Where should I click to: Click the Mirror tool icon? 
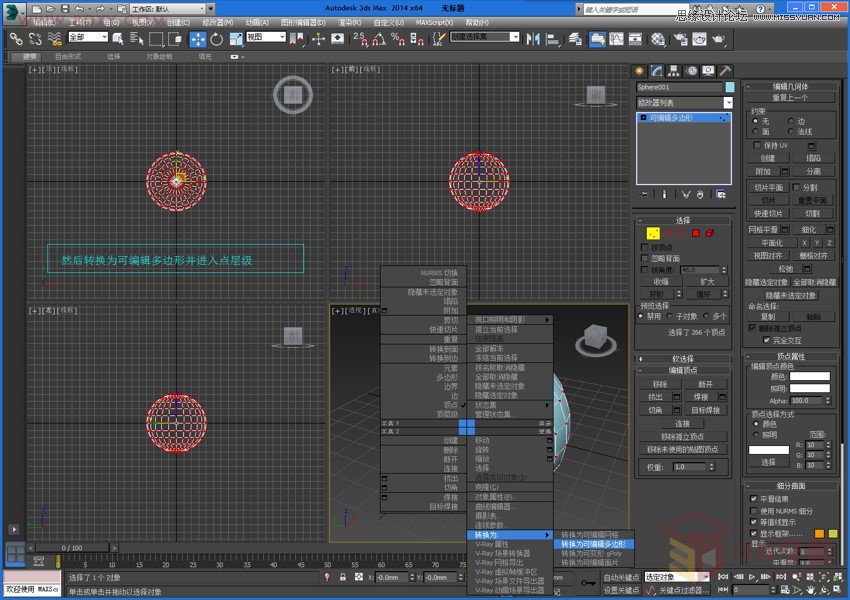[x=532, y=40]
